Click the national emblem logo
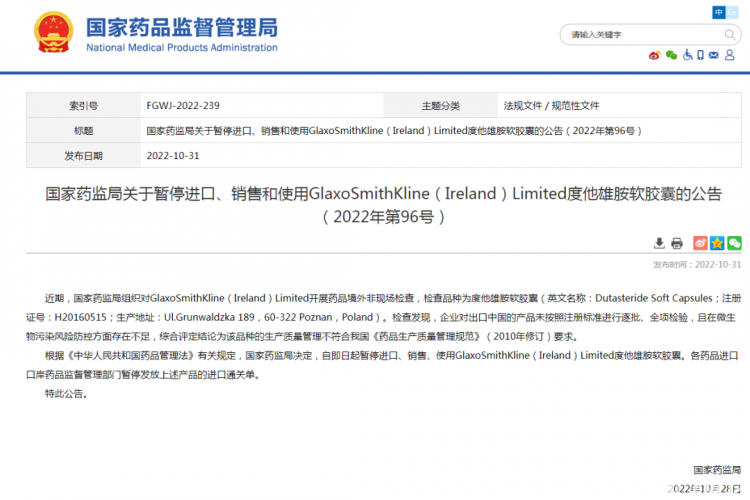 pos(54,32)
